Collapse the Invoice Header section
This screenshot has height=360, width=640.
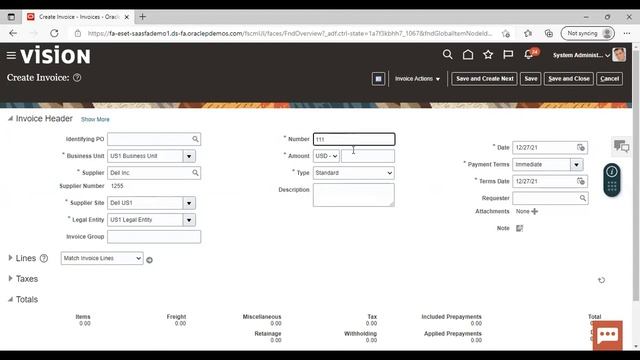coord(10,119)
